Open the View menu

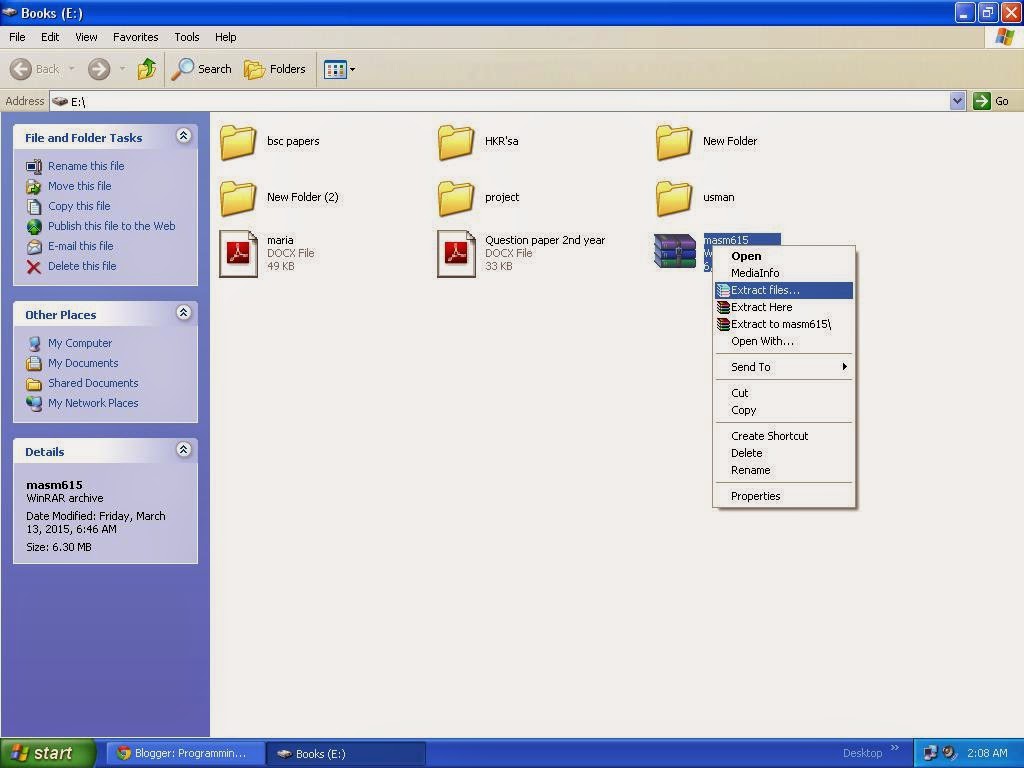[85, 37]
